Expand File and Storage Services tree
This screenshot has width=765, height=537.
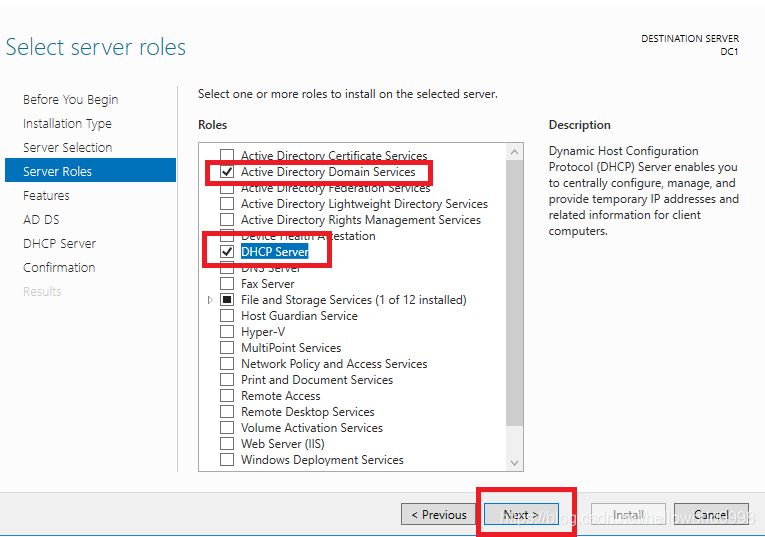click(x=210, y=300)
